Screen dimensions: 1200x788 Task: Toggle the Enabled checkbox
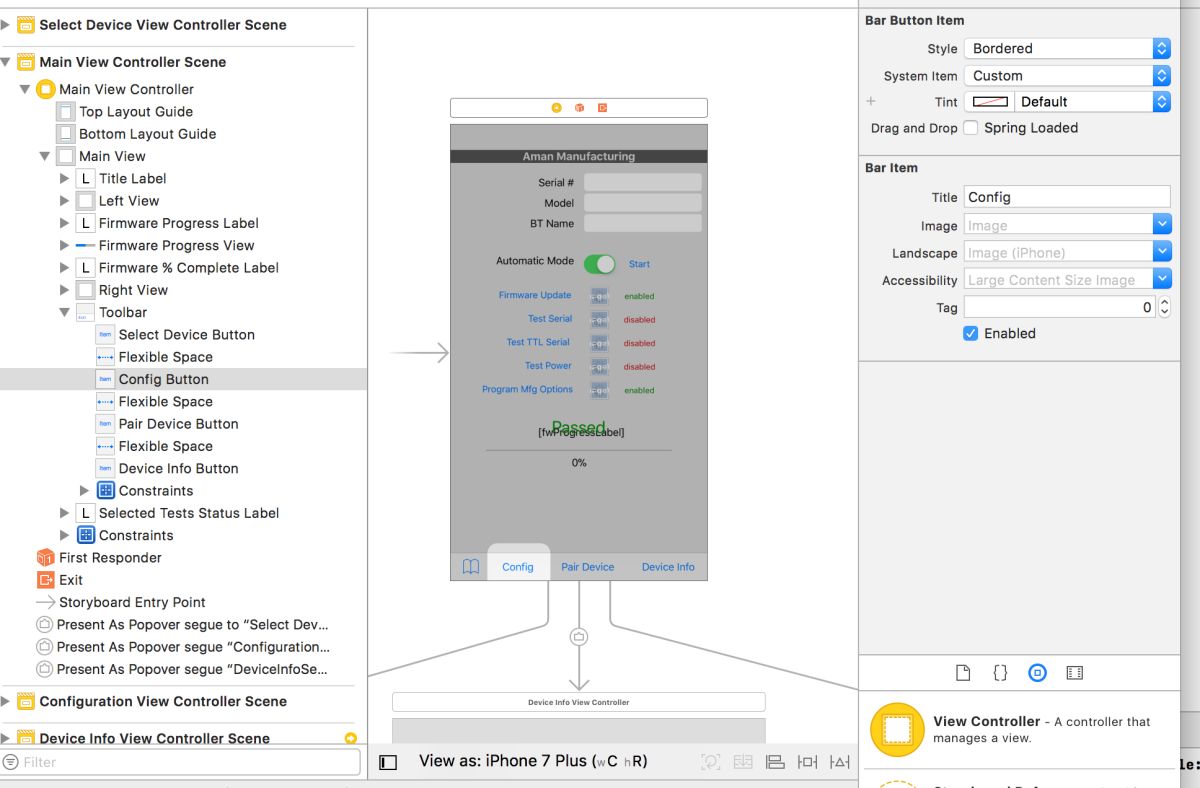970,334
